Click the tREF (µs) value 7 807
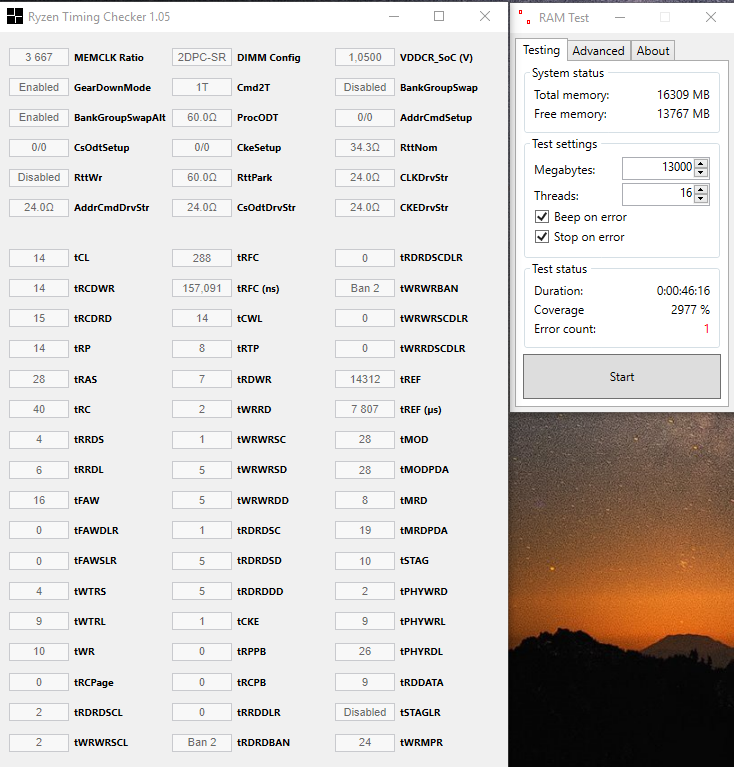This screenshot has width=734, height=767. [x=365, y=409]
